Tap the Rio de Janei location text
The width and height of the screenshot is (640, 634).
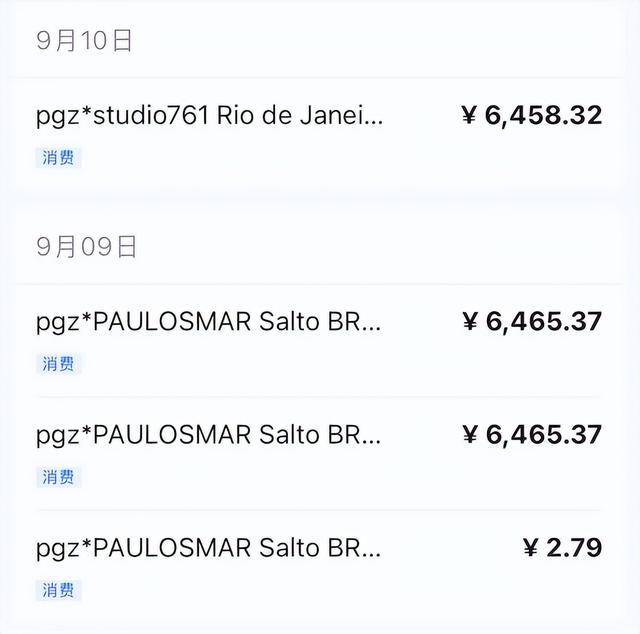pyautogui.click(x=289, y=116)
